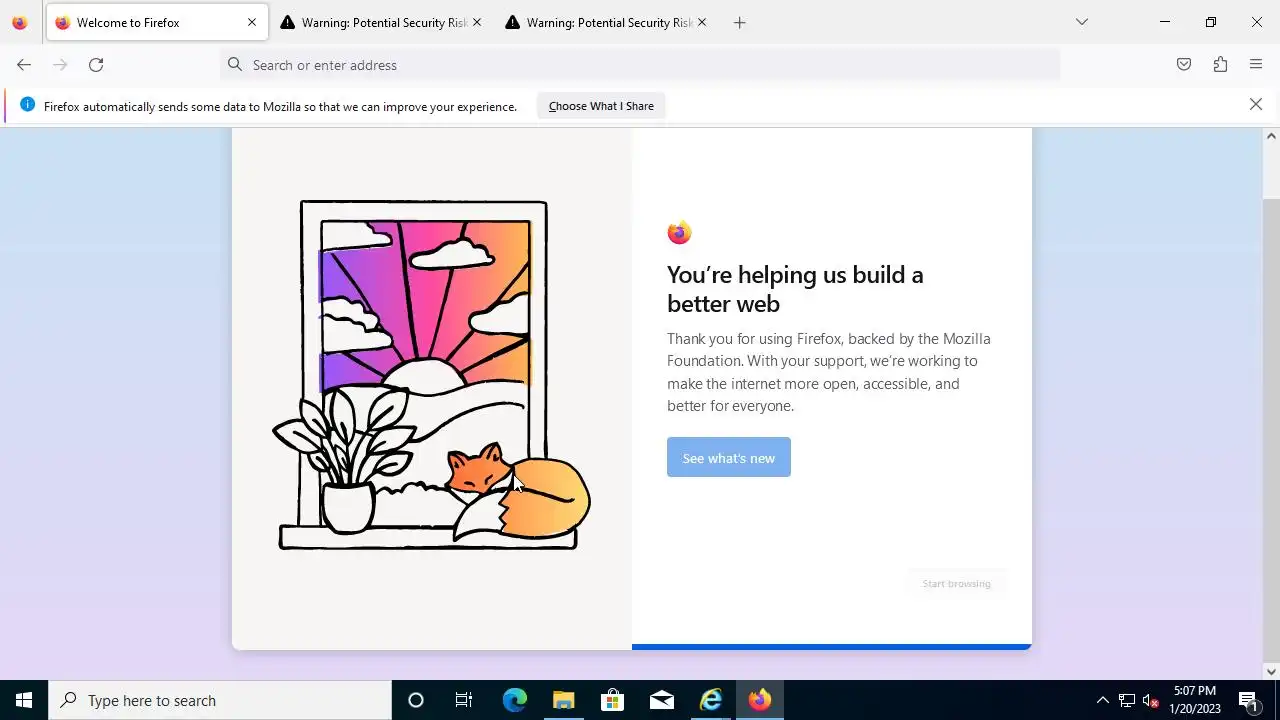Open a new tab with plus button

click(x=740, y=22)
